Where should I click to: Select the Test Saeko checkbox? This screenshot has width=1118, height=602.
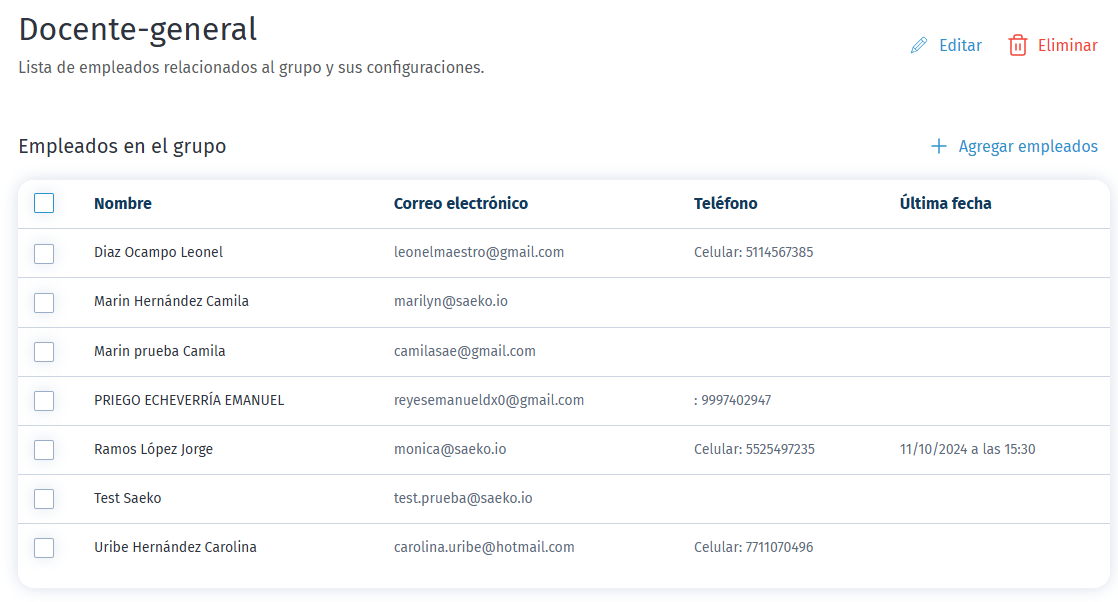tap(44, 498)
